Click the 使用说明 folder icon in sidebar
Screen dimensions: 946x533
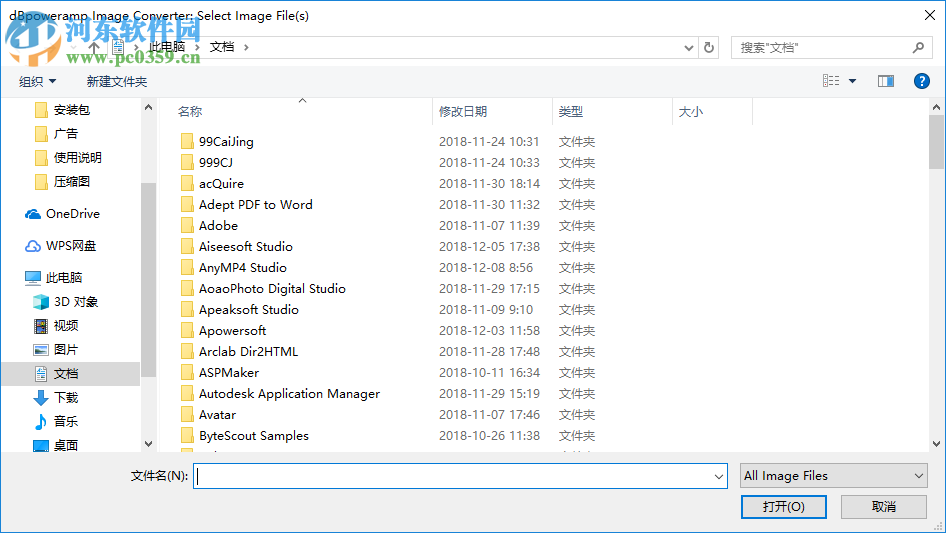(41, 158)
